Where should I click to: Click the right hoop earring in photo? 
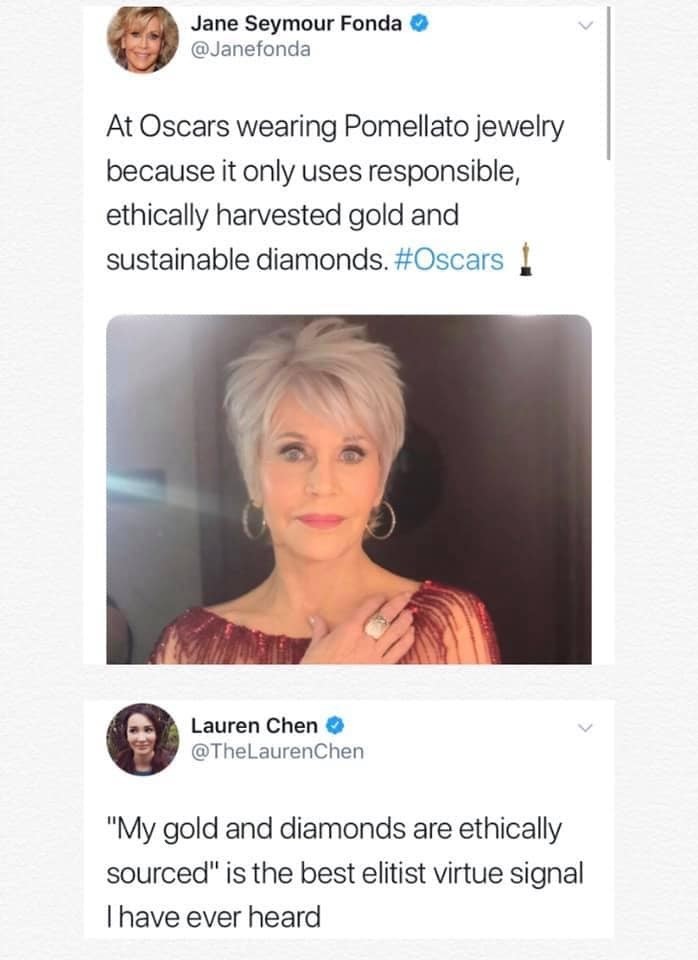click(x=382, y=520)
